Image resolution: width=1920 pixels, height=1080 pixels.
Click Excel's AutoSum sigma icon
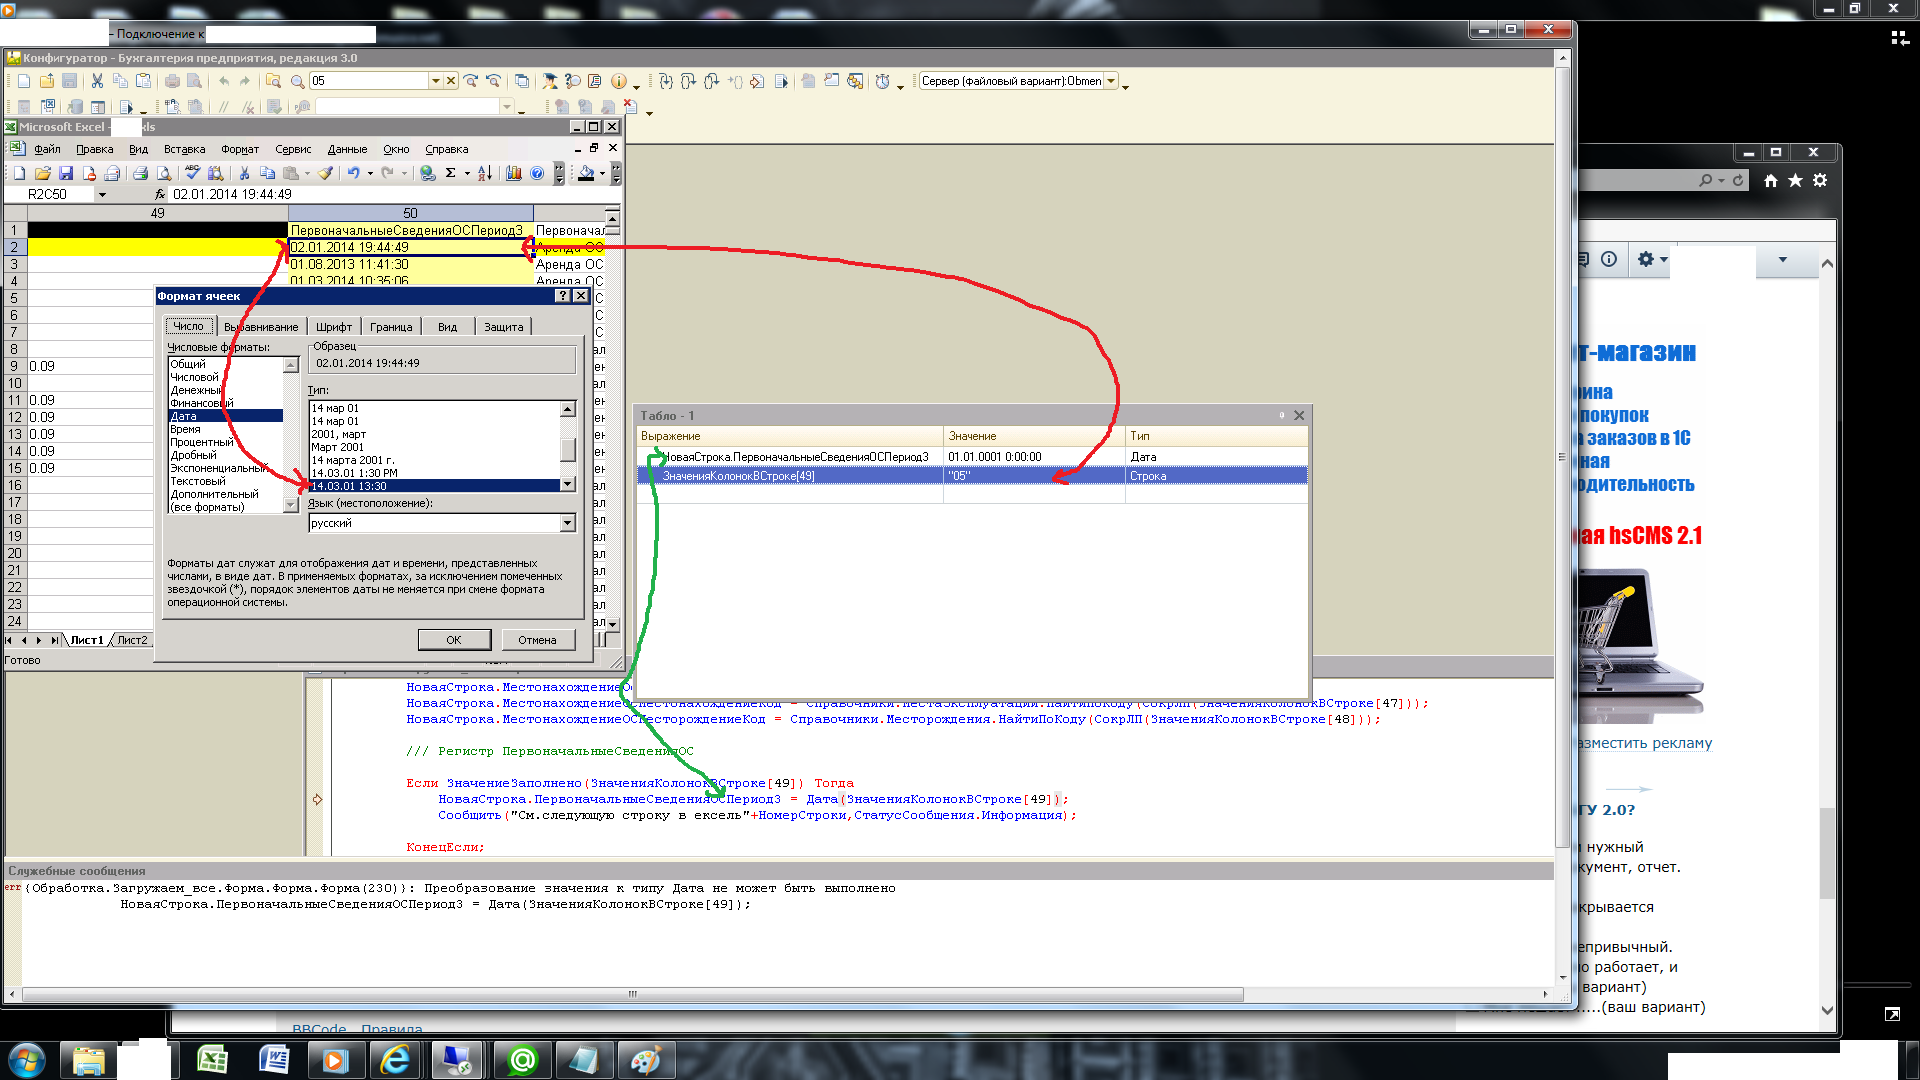[451, 173]
